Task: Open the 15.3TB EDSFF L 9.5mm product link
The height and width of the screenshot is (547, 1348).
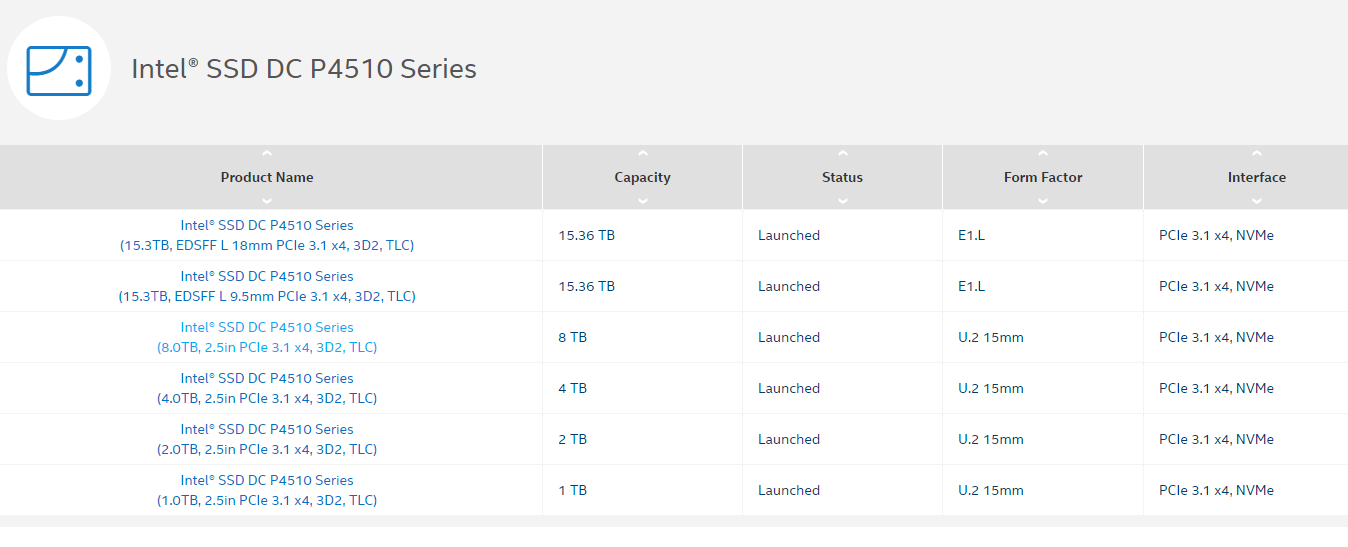Action: [267, 286]
